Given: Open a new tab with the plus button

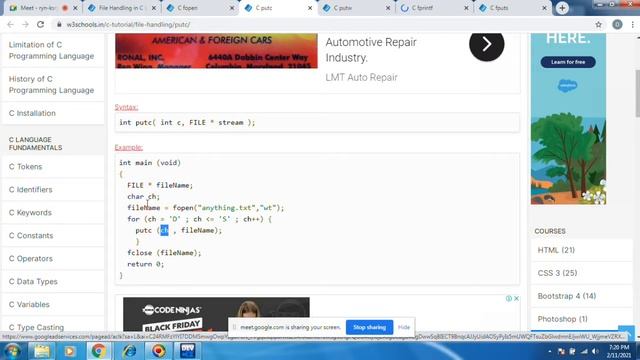Looking at the screenshot, I should click(562, 8).
